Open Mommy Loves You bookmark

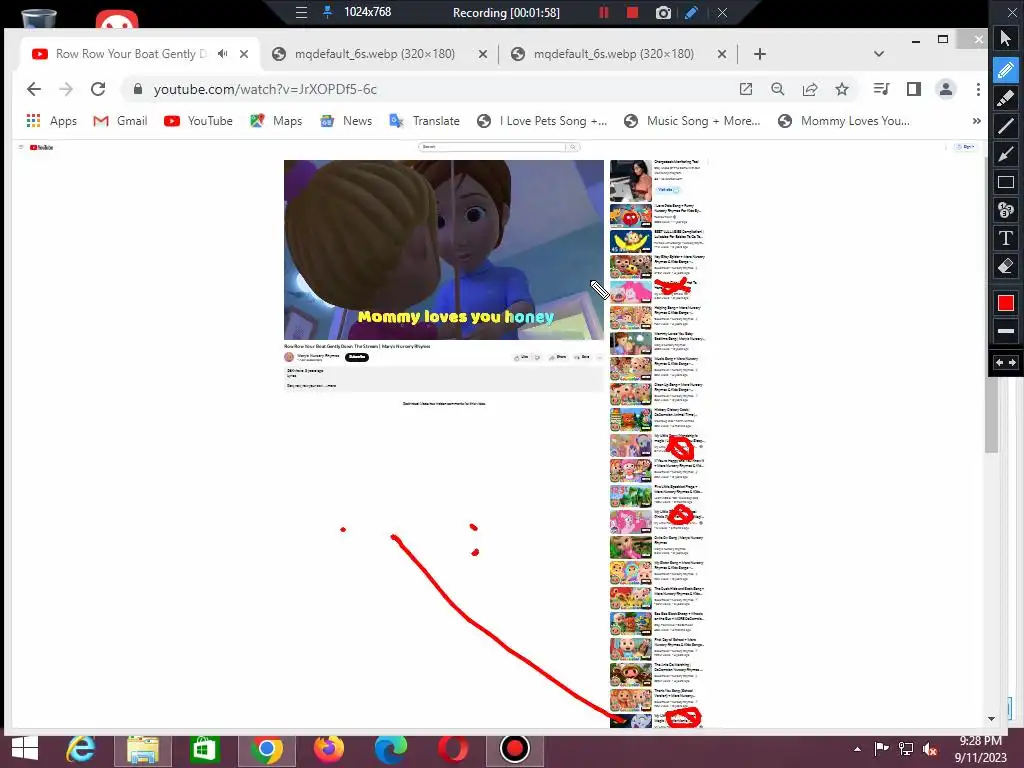pos(842,121)
